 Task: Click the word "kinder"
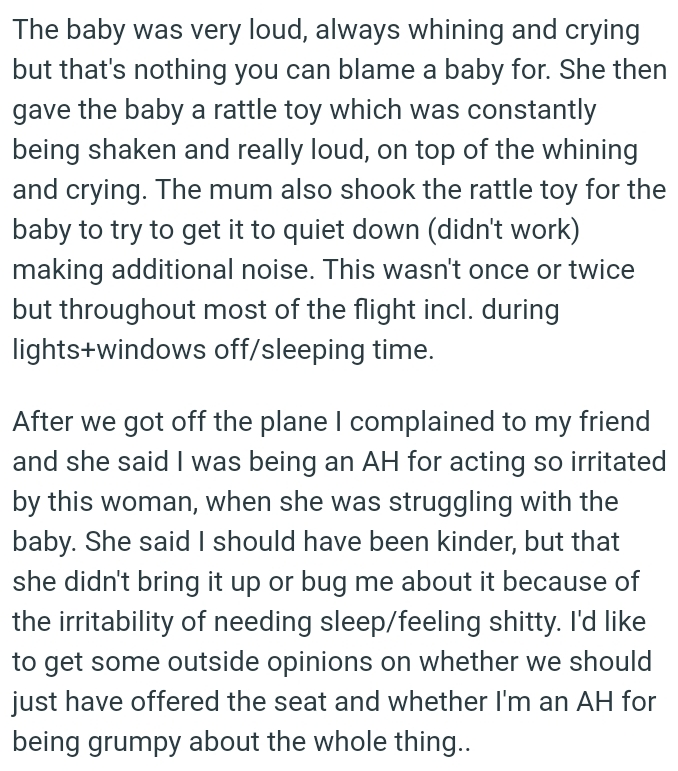(x=476, y=542)
